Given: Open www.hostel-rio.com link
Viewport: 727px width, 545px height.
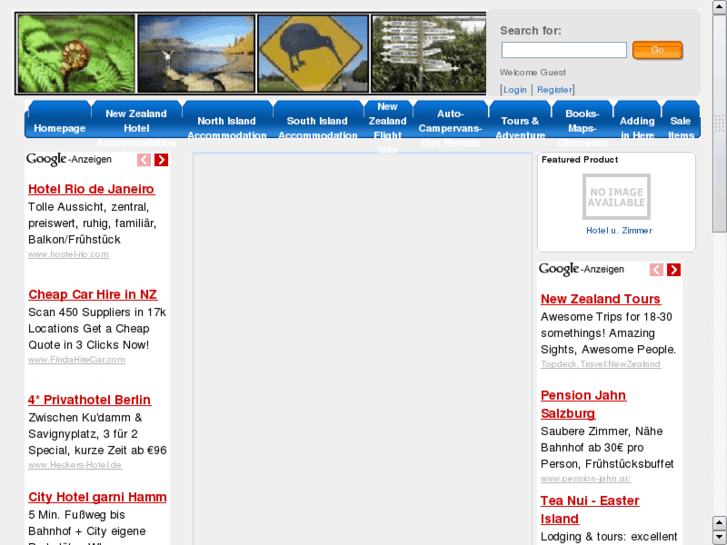Looking at the screenshot, I should (x=68, y=254).
